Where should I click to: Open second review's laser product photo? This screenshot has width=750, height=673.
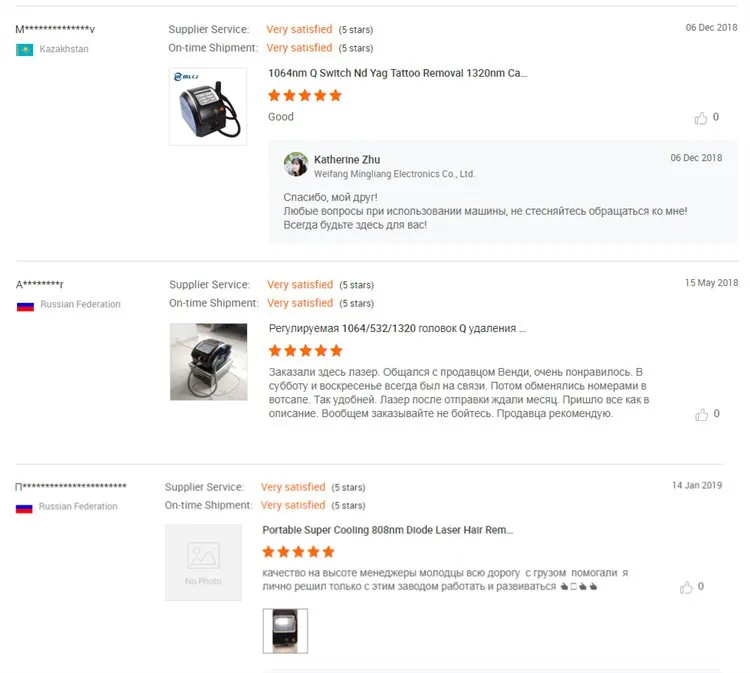[208, 362]
